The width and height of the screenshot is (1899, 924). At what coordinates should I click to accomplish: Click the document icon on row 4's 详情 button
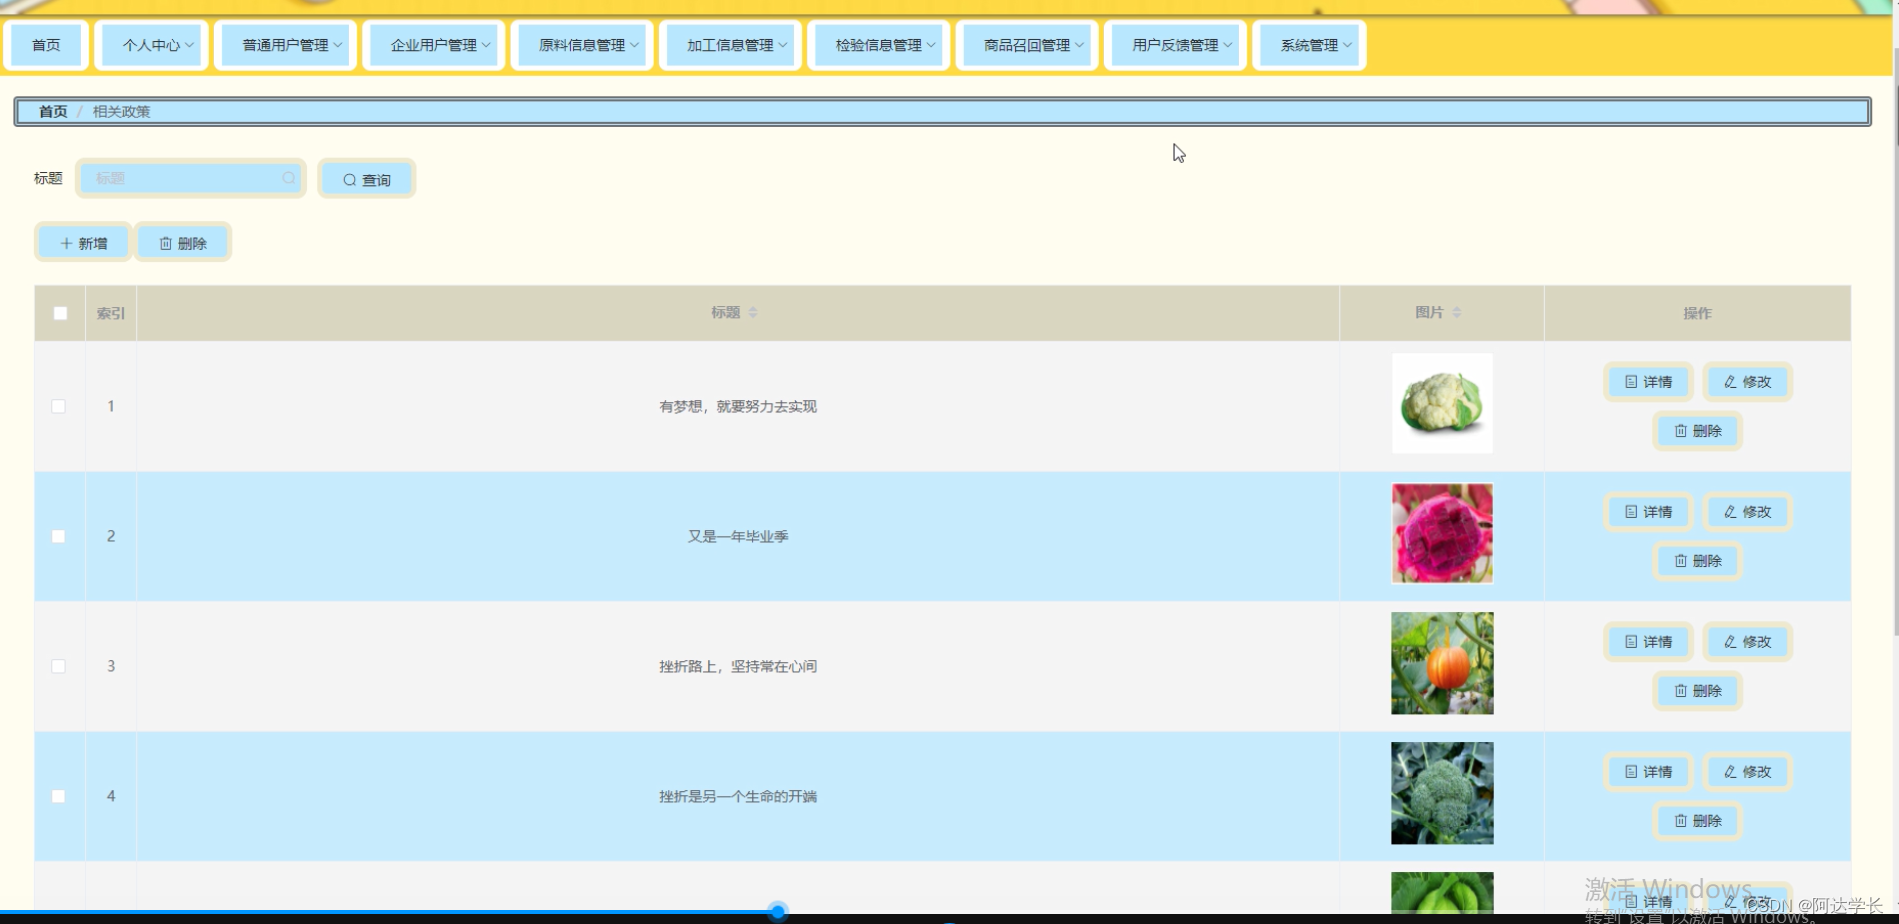pyautogui.click(x=1630, y=771)
